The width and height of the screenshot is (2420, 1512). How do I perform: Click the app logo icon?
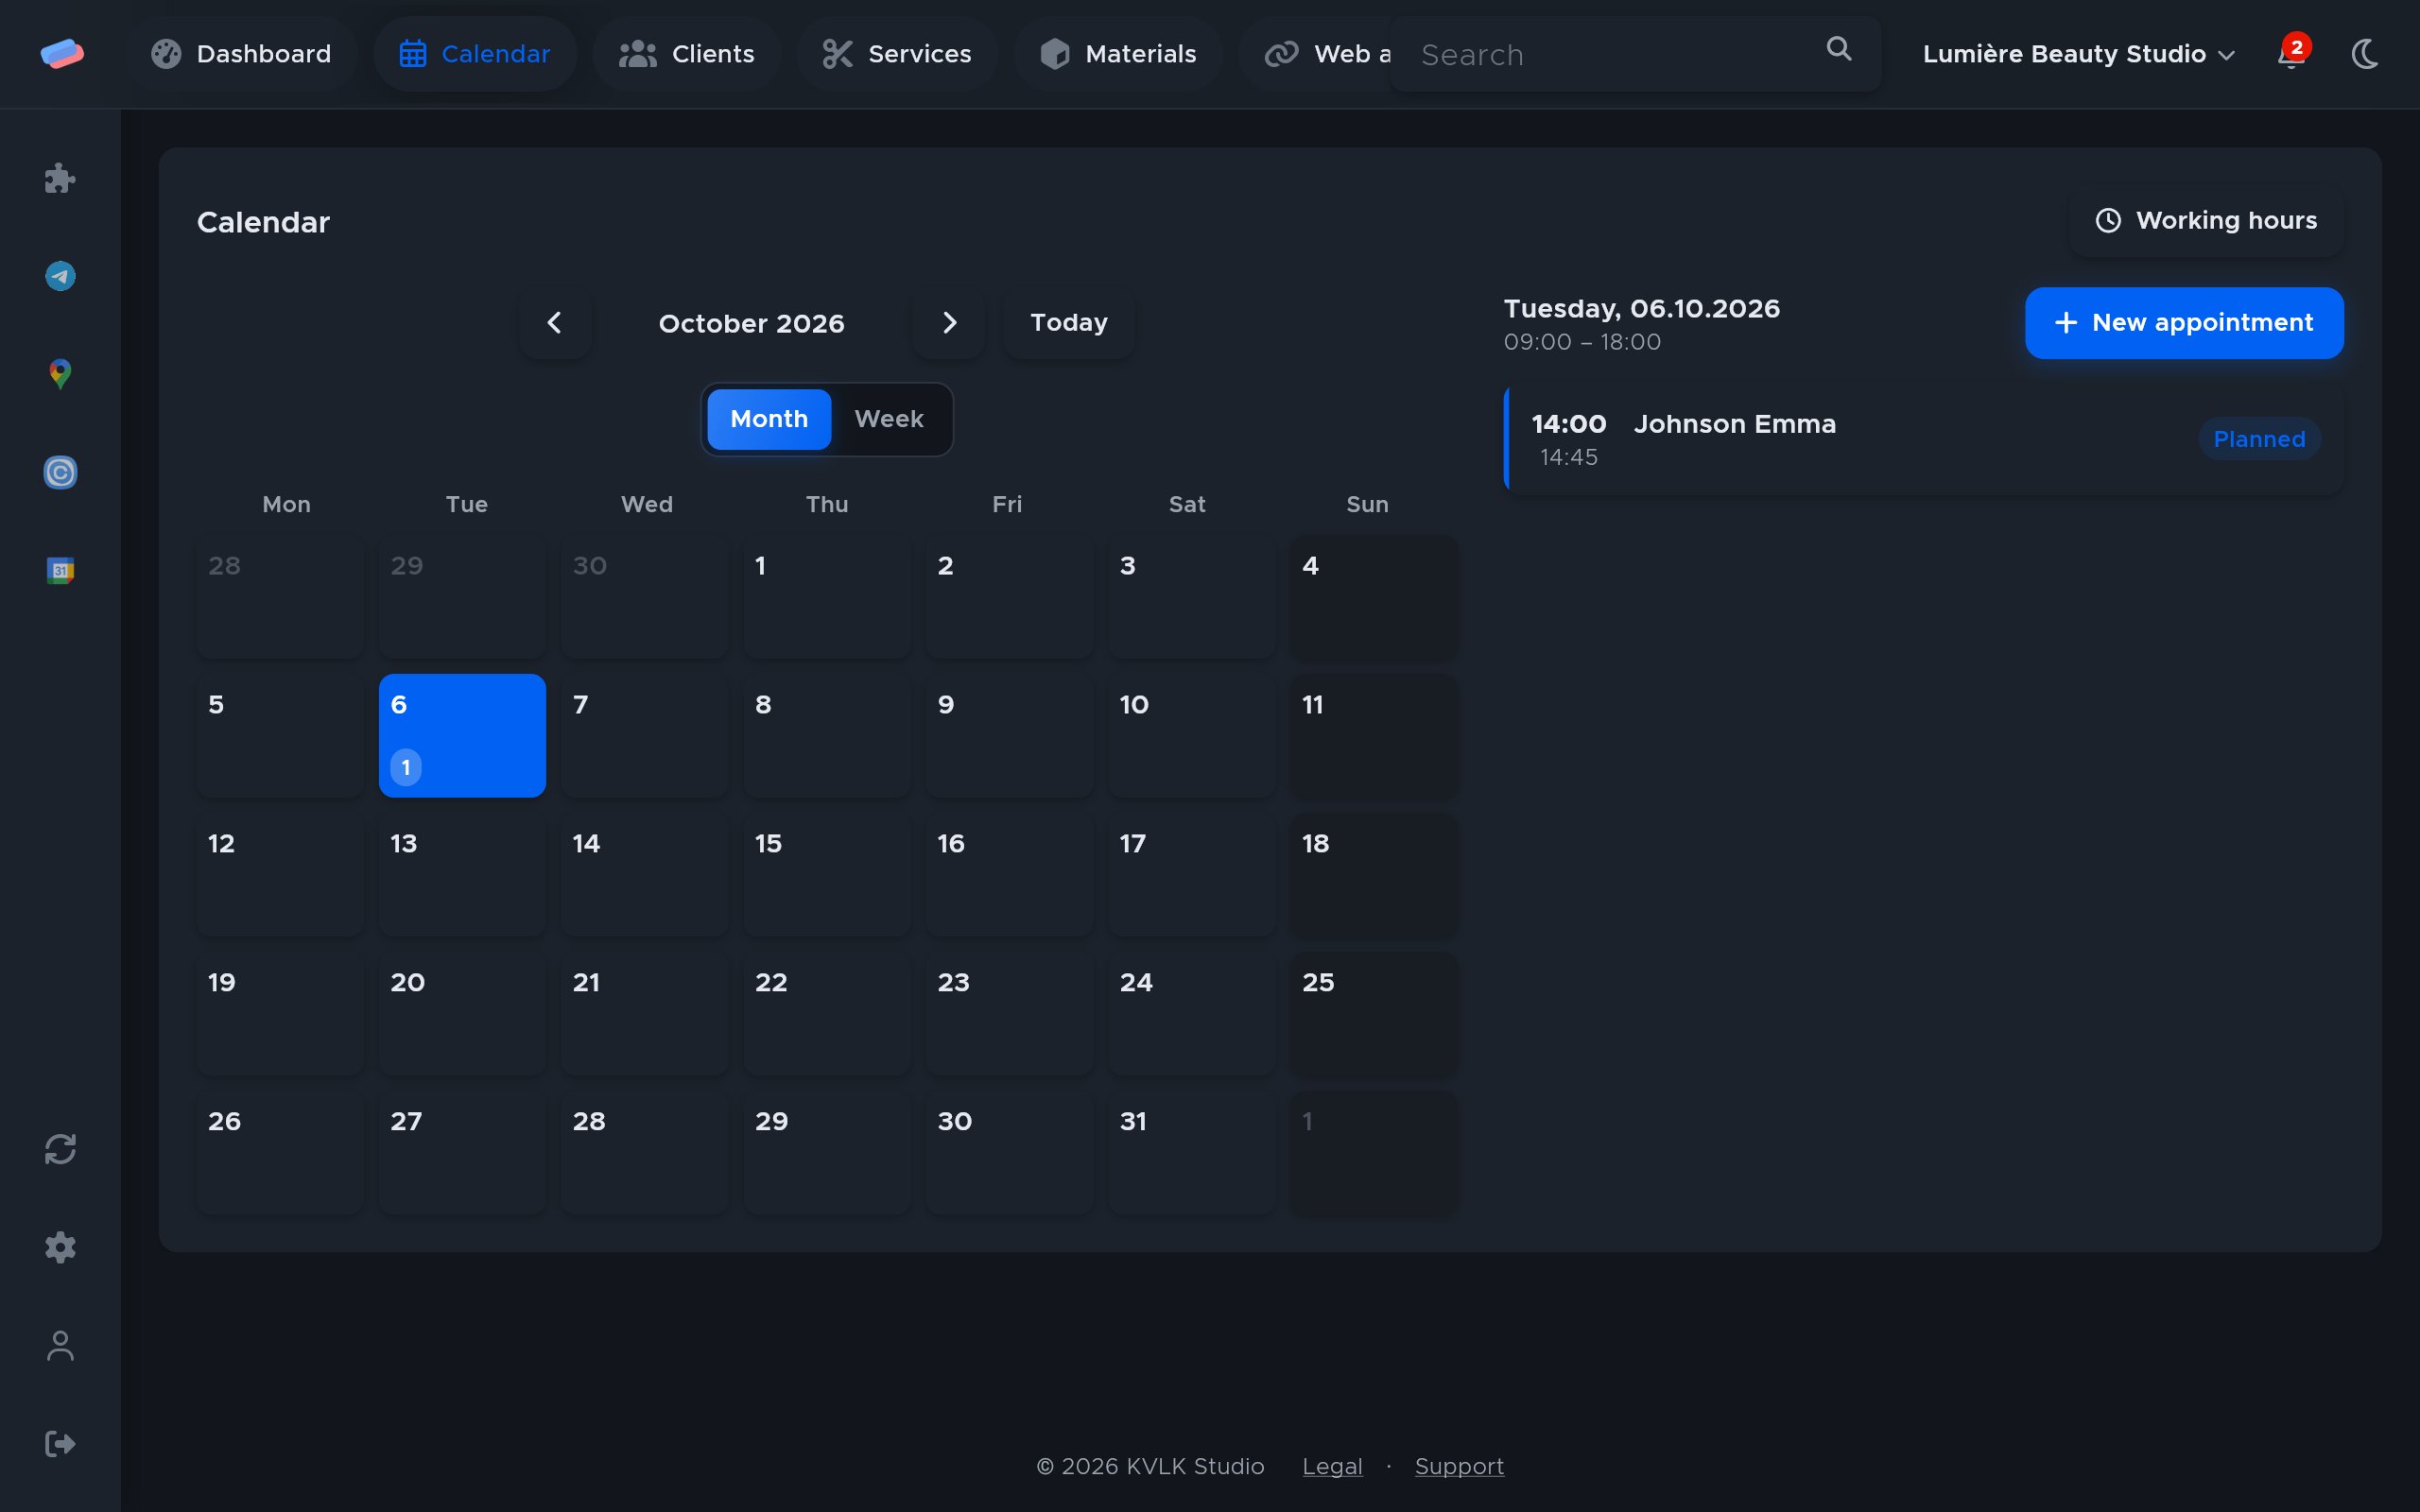coord(62,53)
